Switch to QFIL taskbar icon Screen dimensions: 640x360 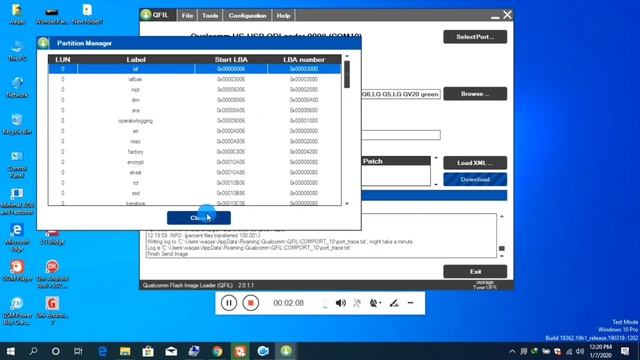click(286, 351)
